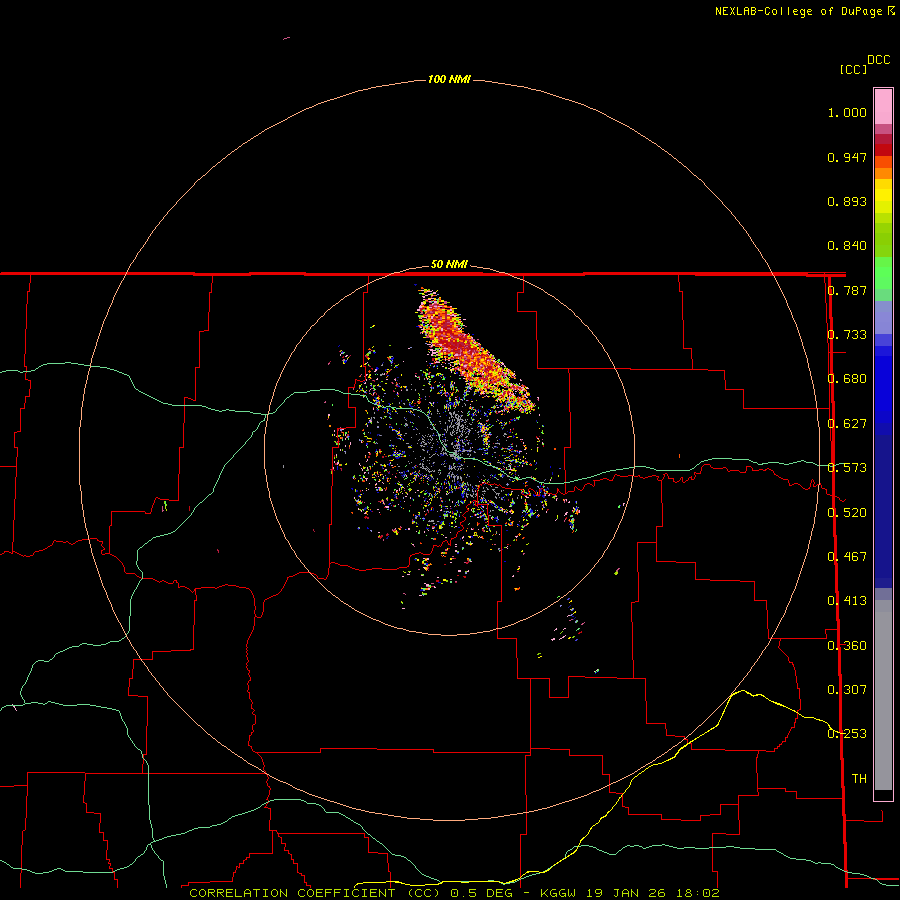The width and height of the screenshot is (900, 900).
Task: Select the 0.733 scale value
Action: pos(847,335)
